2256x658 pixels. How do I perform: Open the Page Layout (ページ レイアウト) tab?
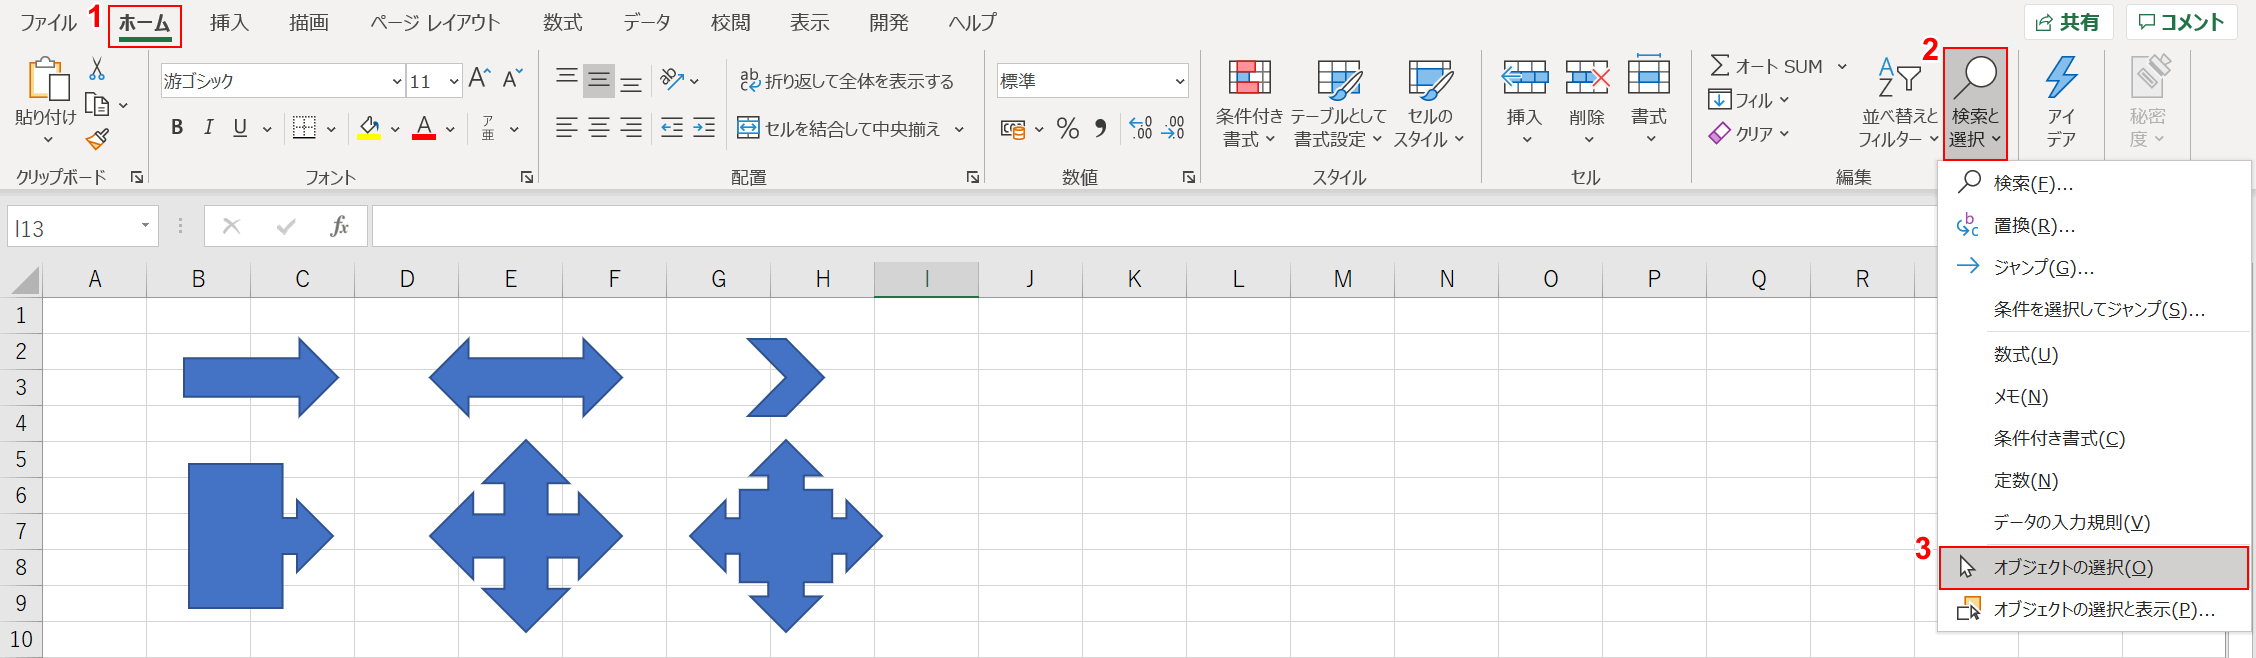tap(435, 23)
